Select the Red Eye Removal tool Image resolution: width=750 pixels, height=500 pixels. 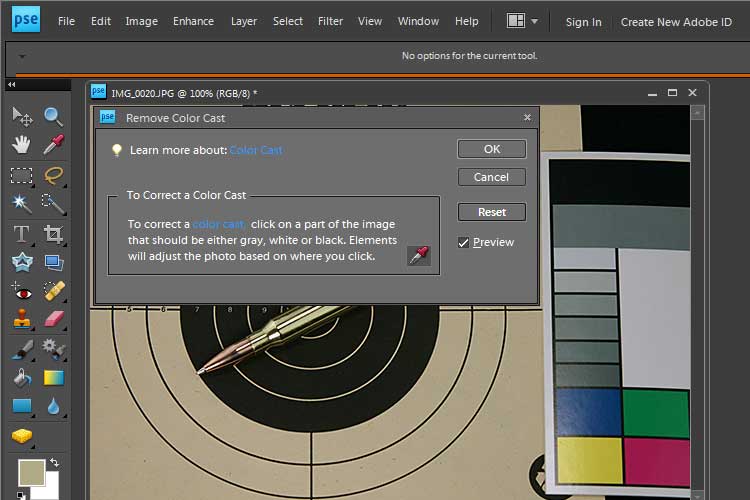(x=22, y=291)
